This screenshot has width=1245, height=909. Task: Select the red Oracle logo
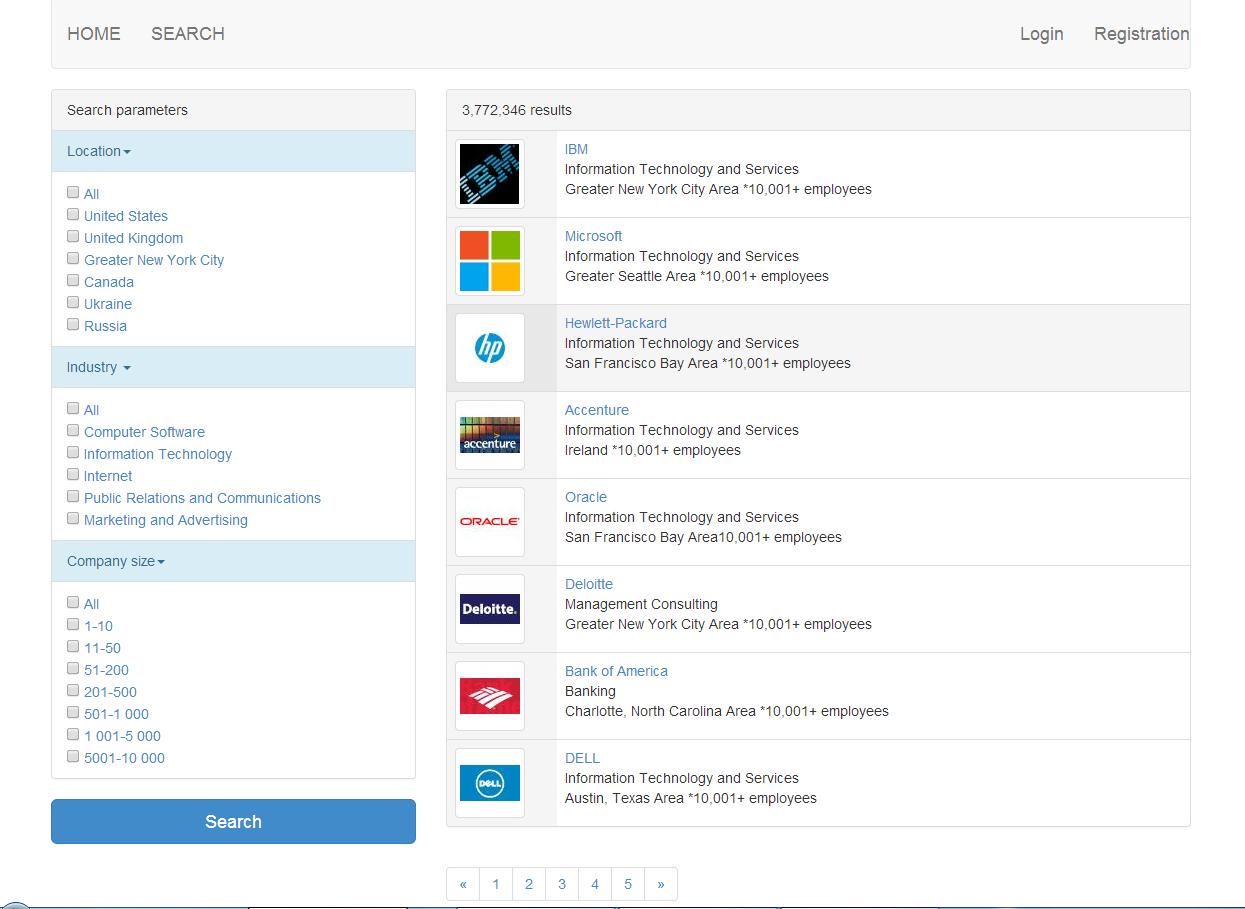coord(489,522)
